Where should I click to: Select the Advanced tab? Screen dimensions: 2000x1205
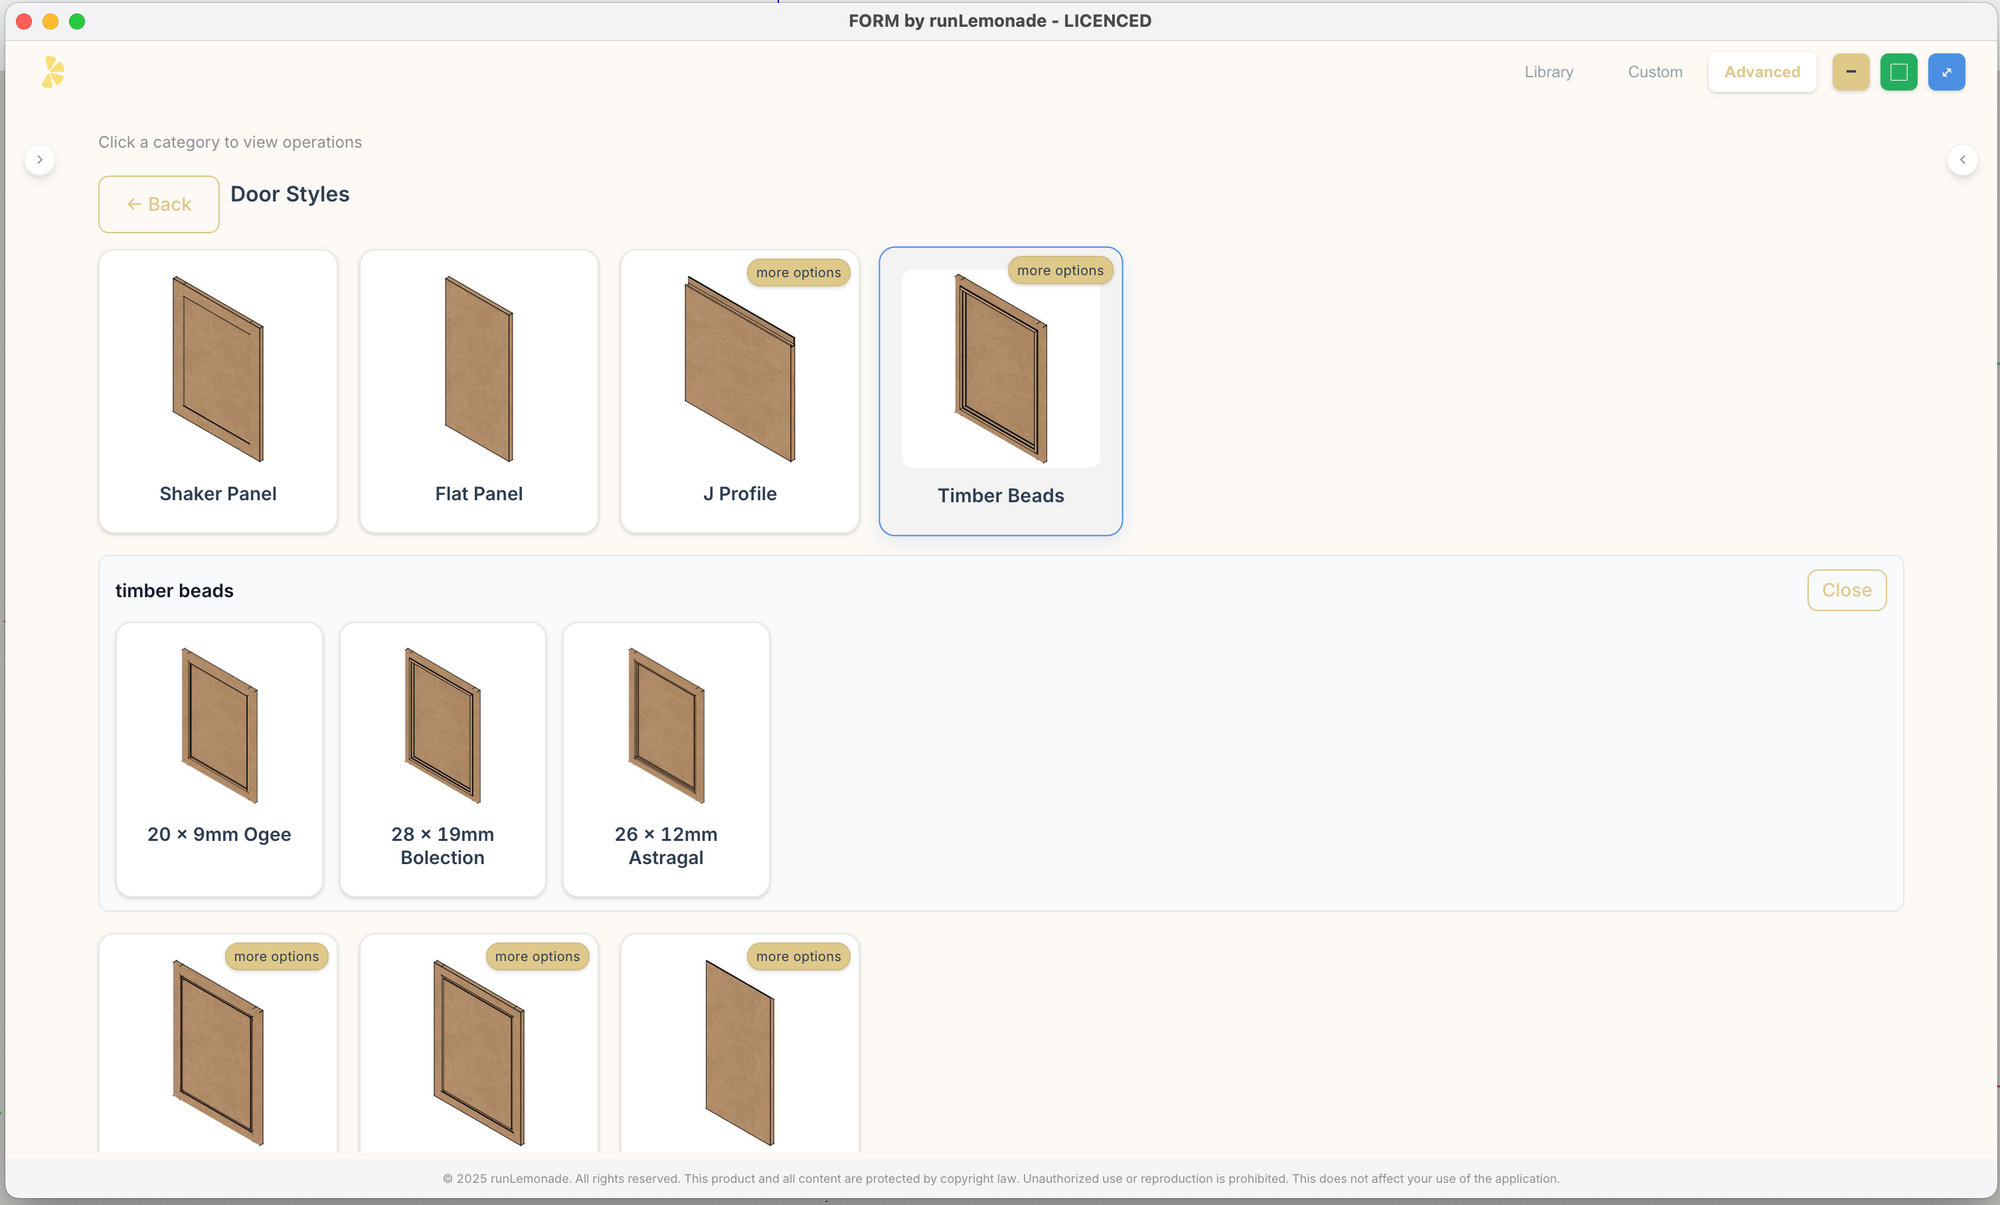pyautogui.click(x=1761, y=72)
